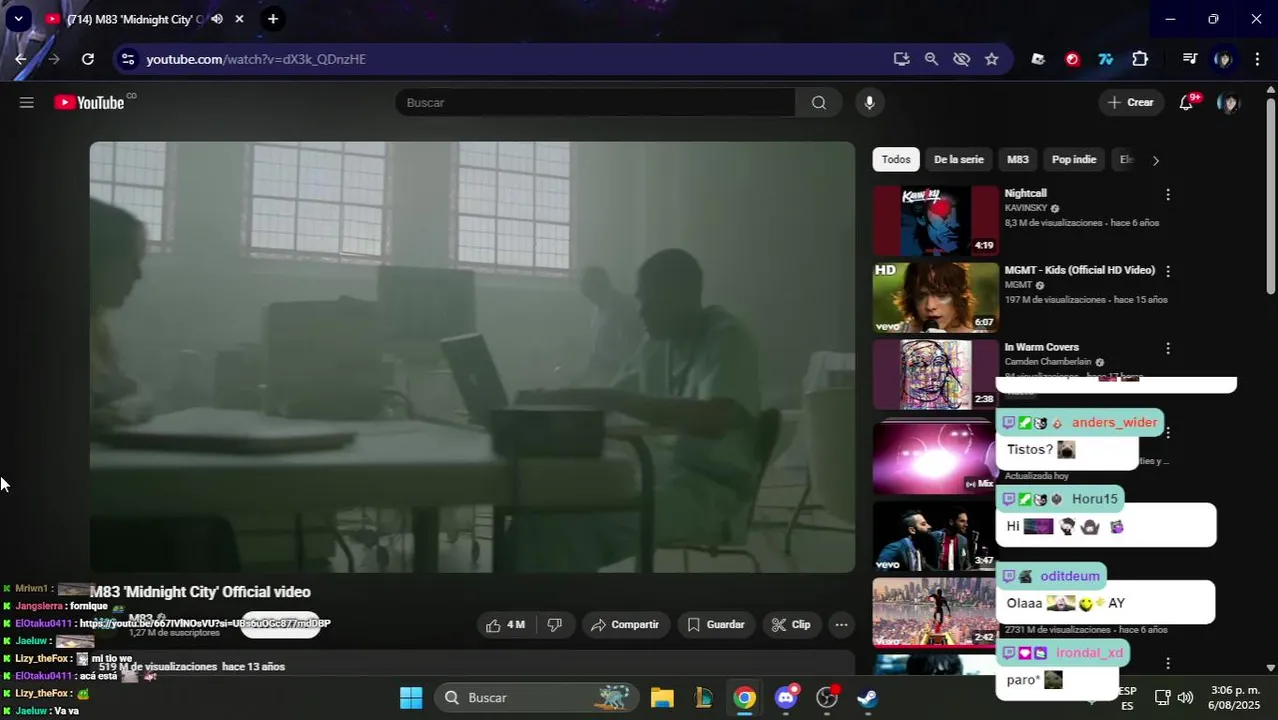Image resolution: width=1278 pixels, height=720 pixels.
Task: Open the 7TV extension icon
Action: click(x=1105, y=59)
